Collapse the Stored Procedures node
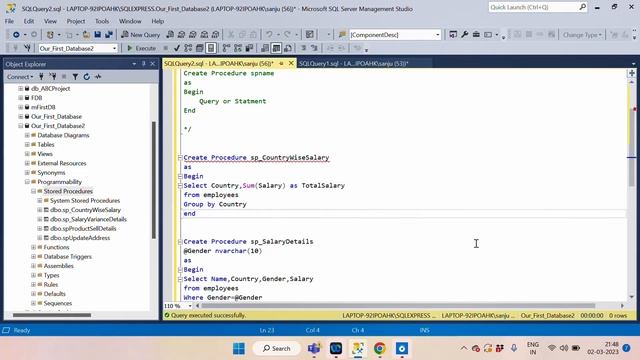The image size is (640, 360). (x=33, y=191)
